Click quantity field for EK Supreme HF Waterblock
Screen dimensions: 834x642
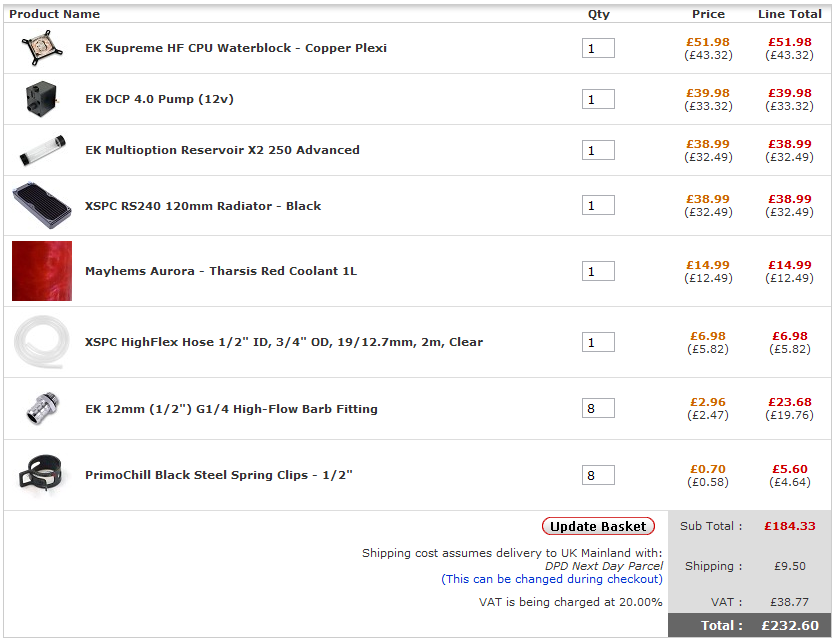point(598,48)
